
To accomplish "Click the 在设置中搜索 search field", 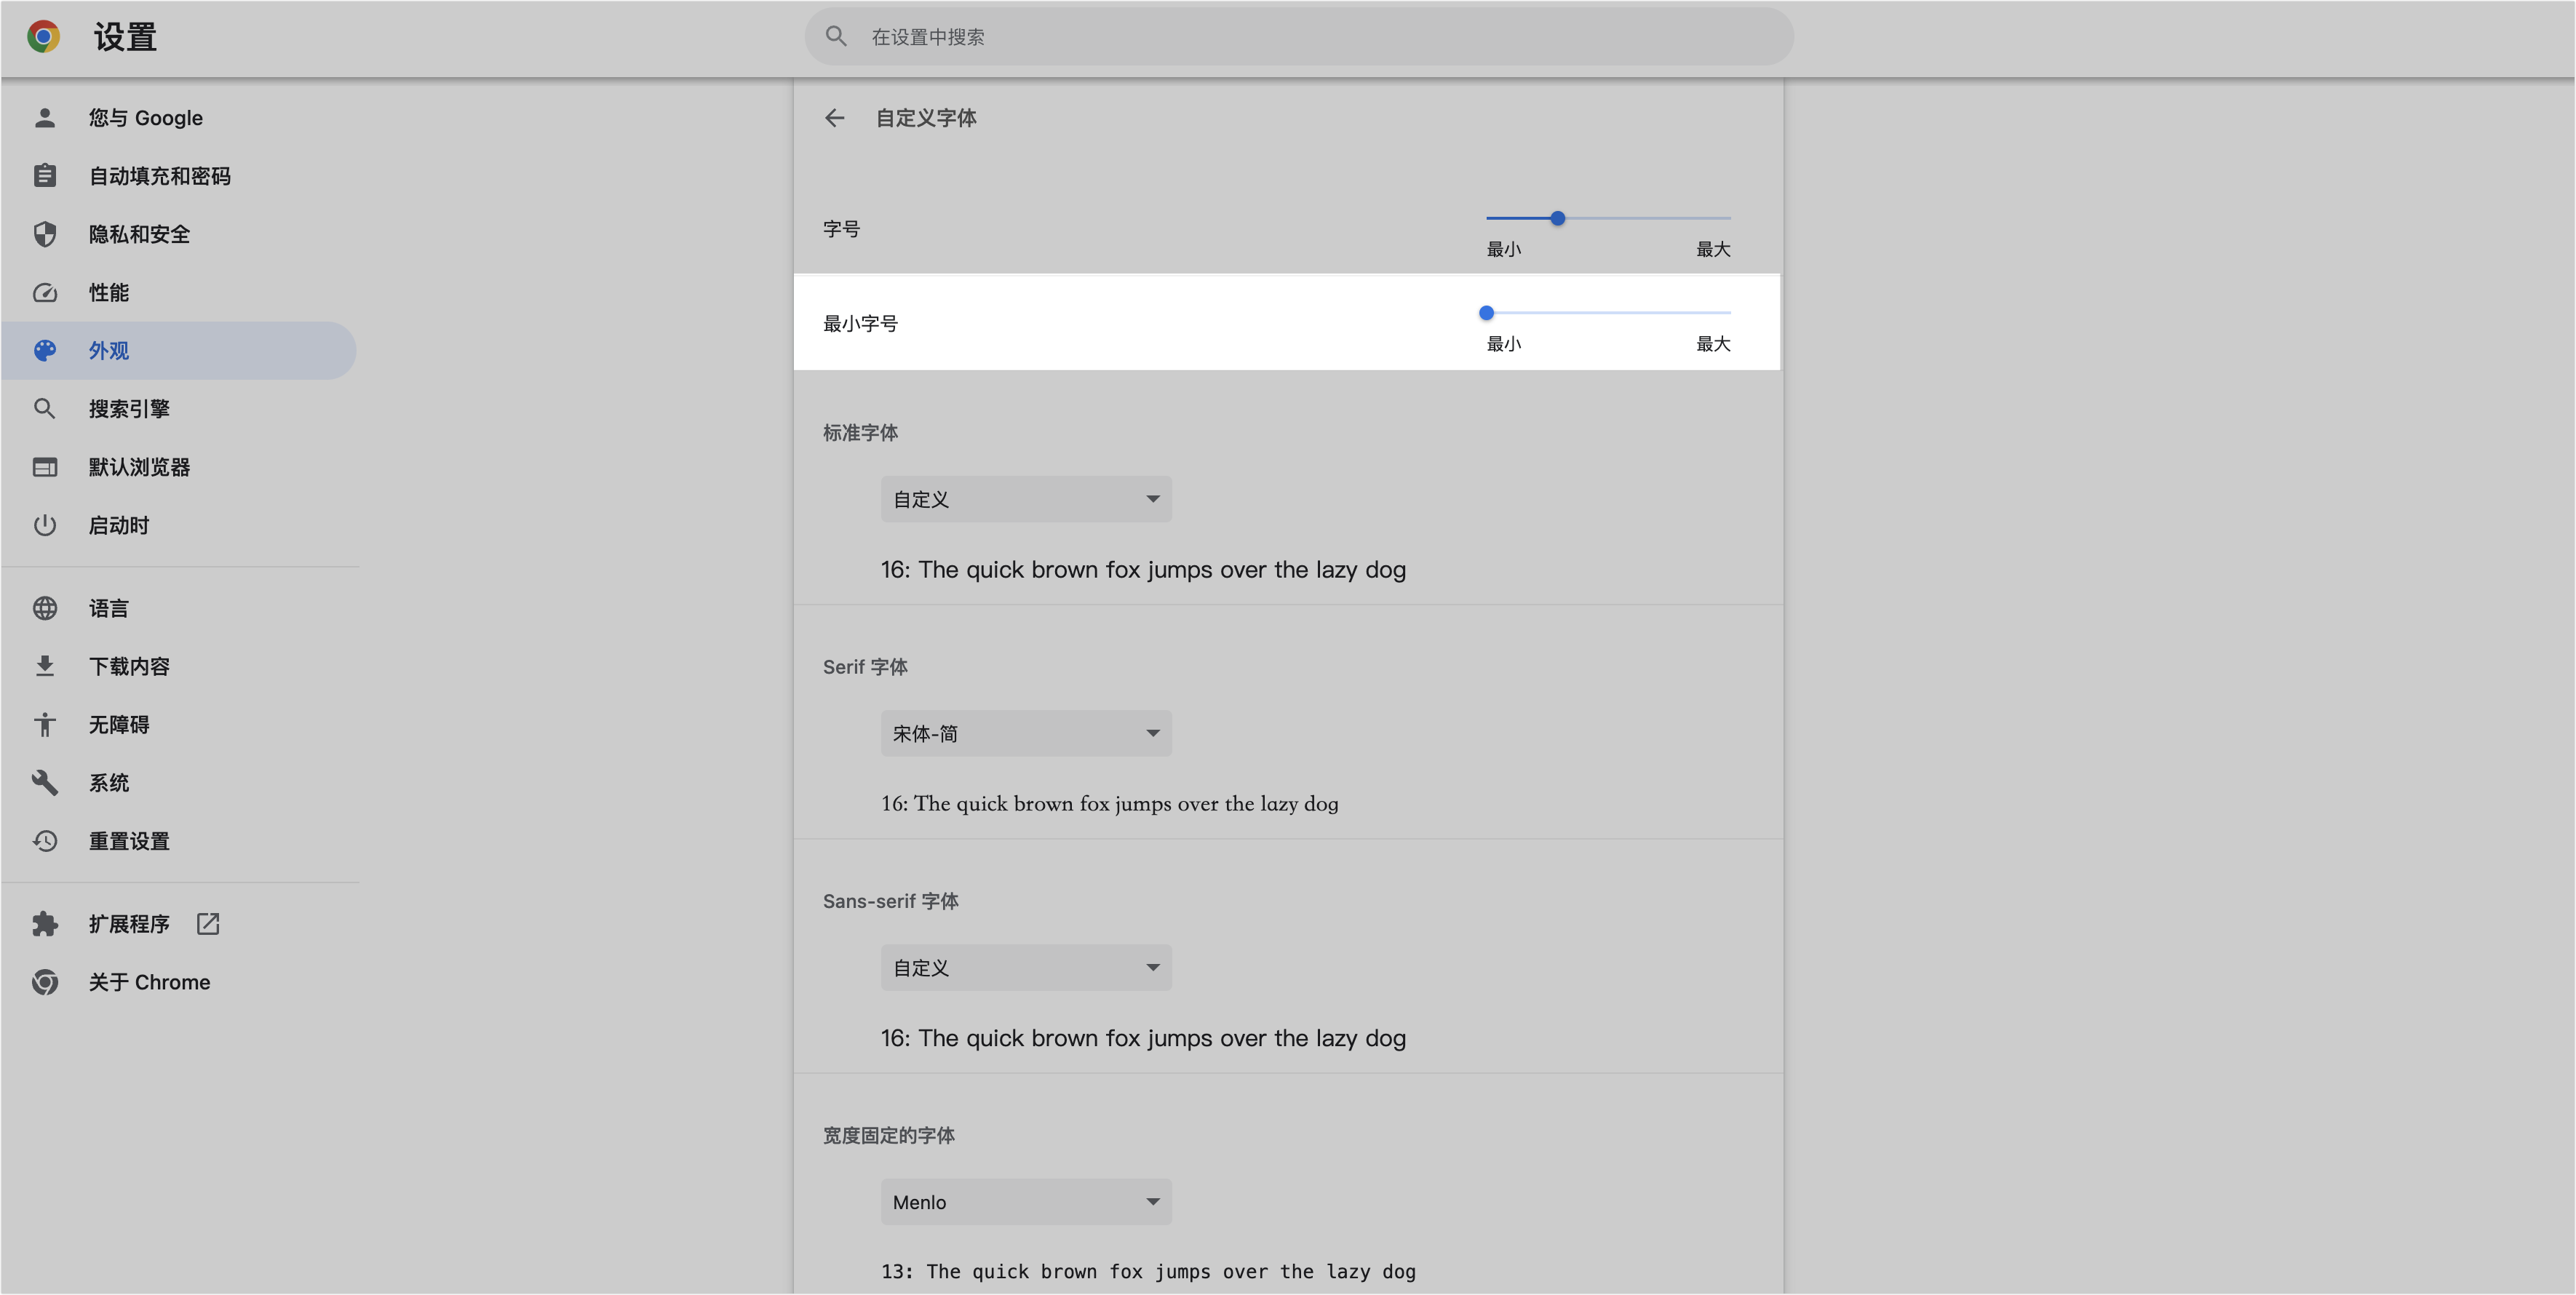I will pos(1300,37).
